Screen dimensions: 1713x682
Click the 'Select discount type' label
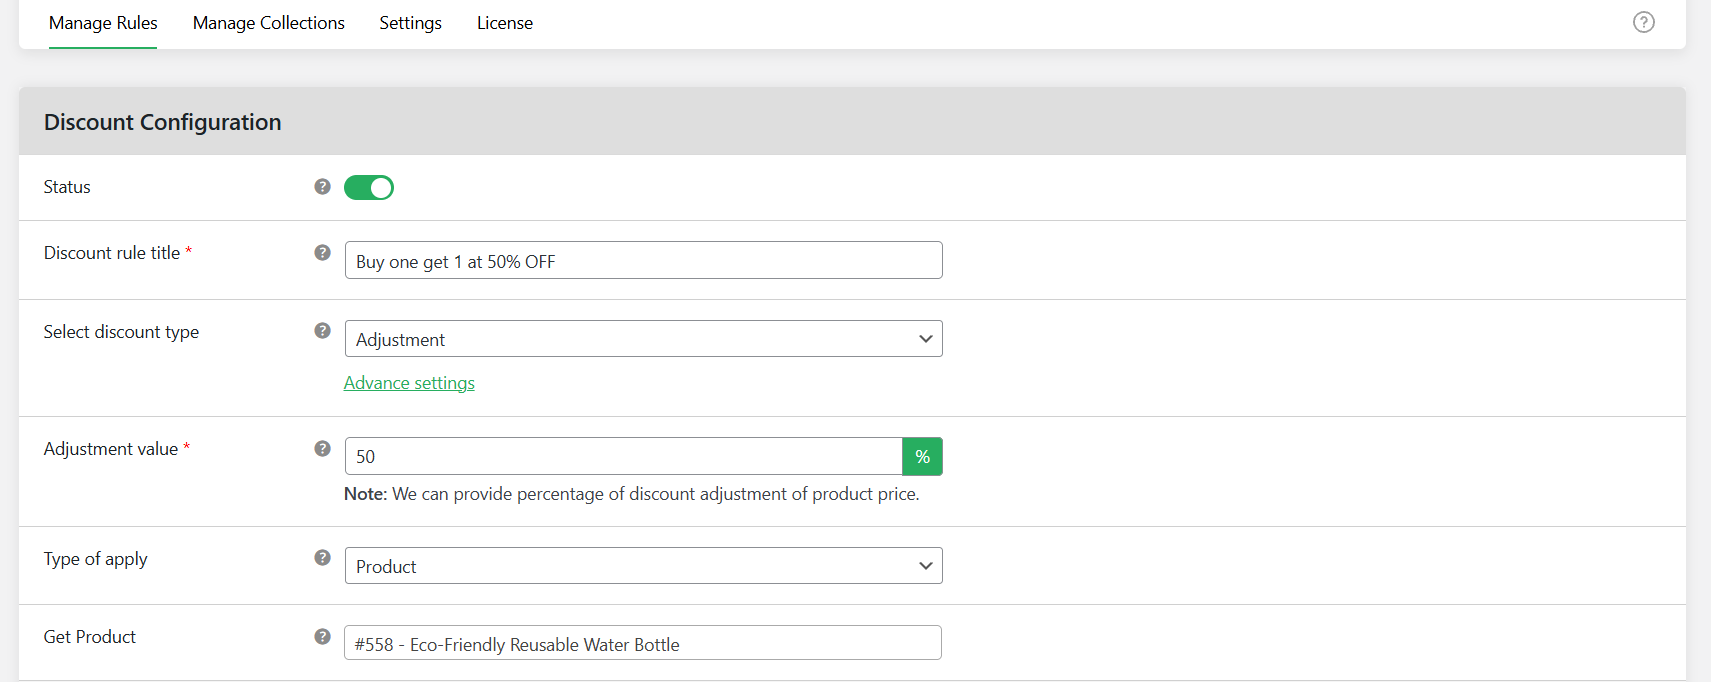click(121, 332)
